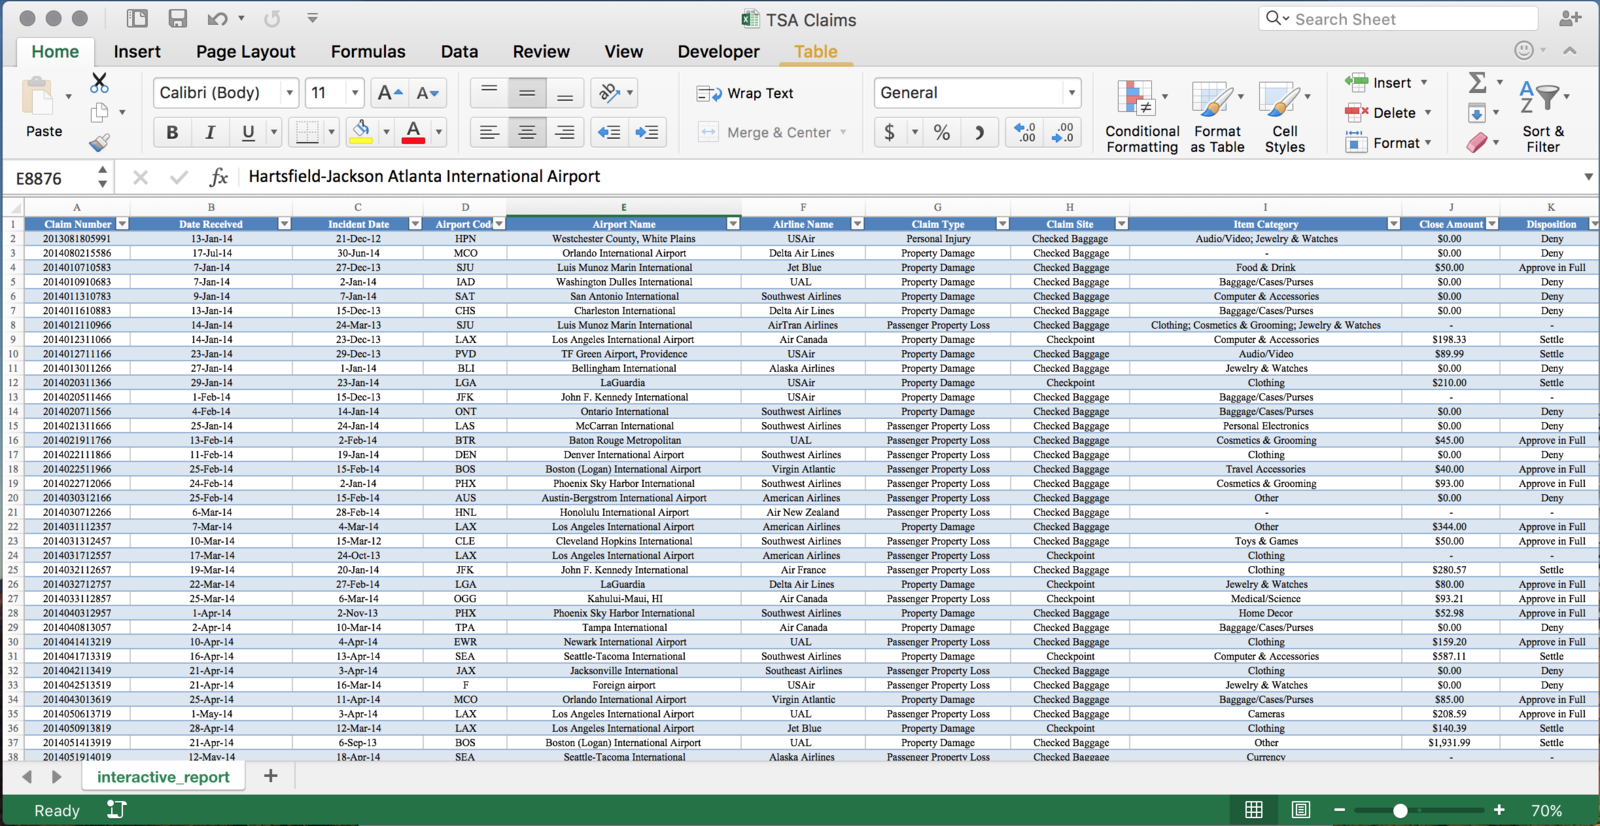The image size is (1600, 826).
Task: Switch to the Data tab
Action: pos(459,52)
